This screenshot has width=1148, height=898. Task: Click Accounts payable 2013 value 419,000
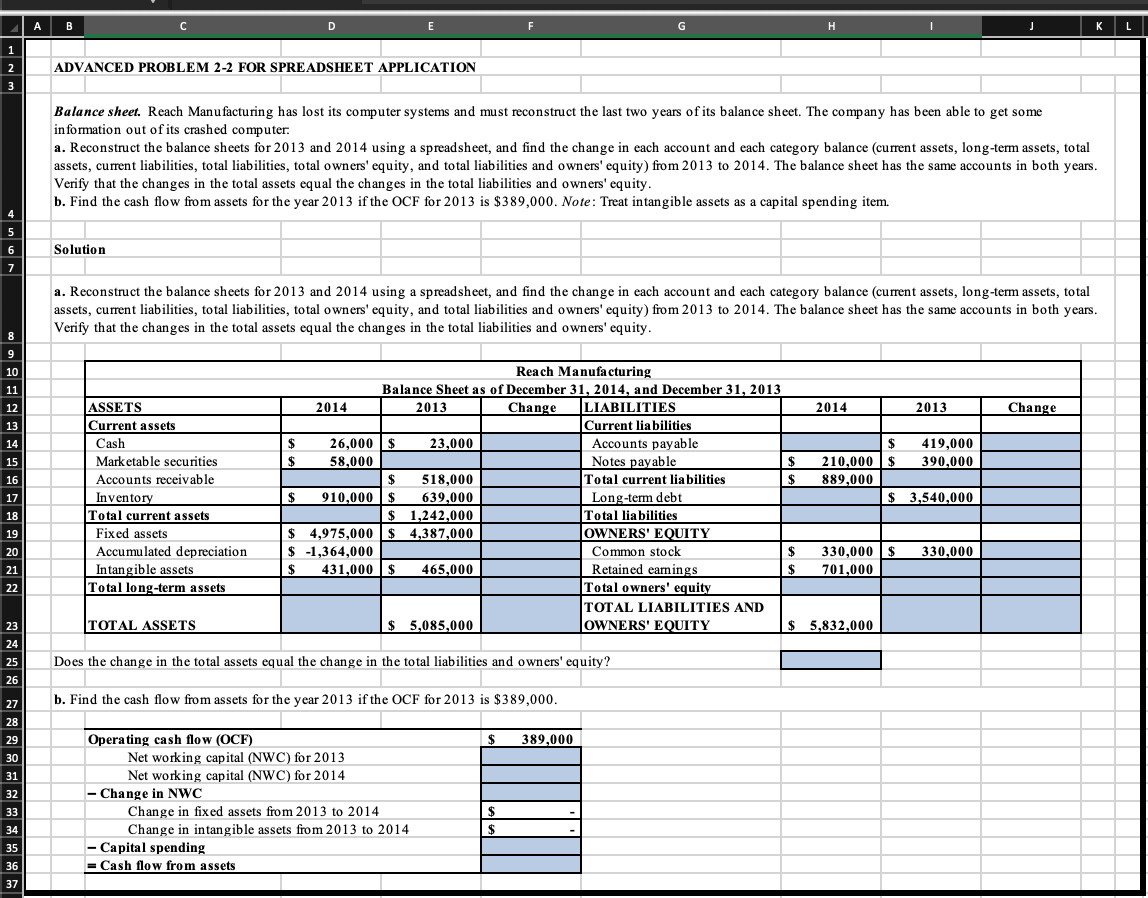[931, 444]
